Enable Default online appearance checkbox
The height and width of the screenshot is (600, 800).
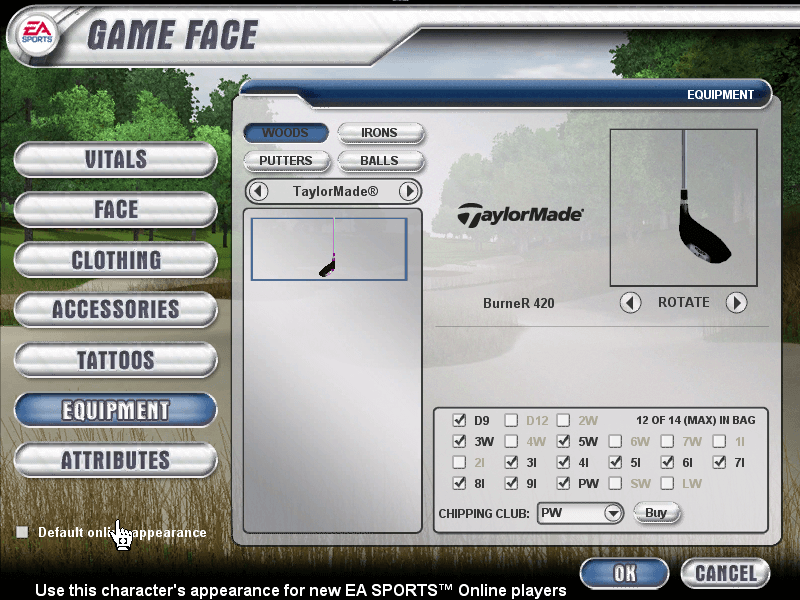[x=22, y=532]
